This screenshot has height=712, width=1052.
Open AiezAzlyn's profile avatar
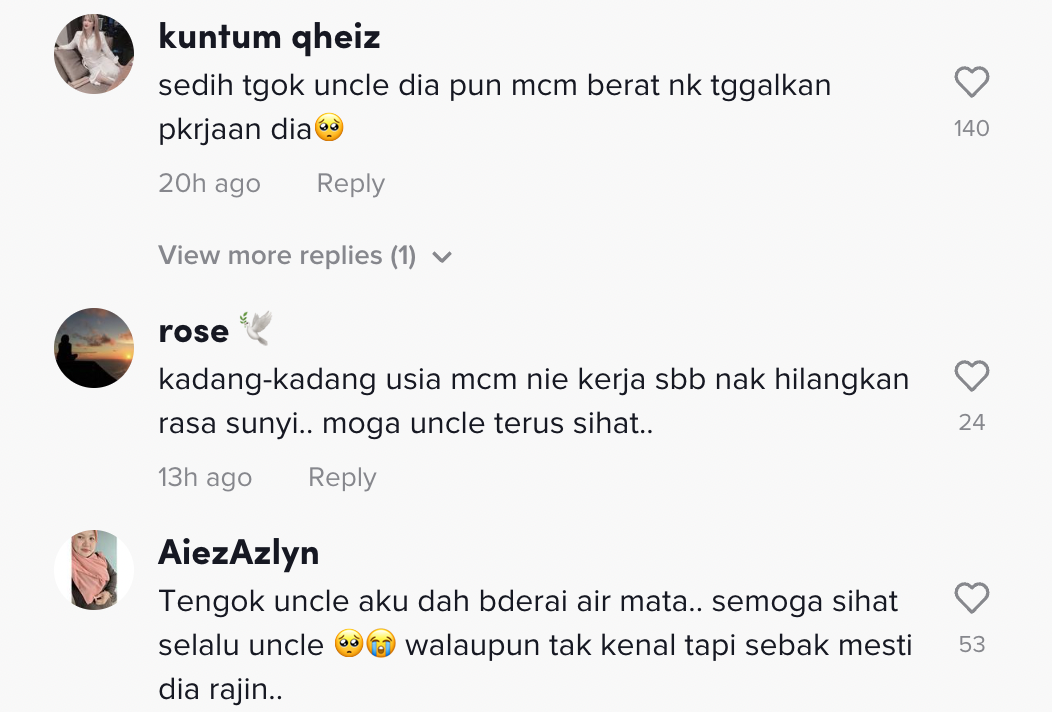coord(94,570)
